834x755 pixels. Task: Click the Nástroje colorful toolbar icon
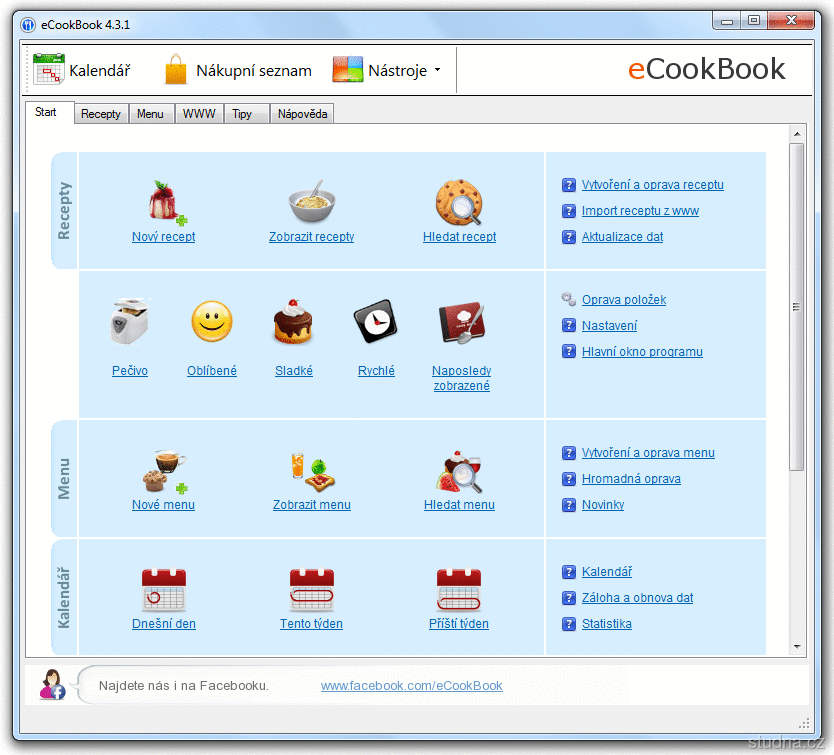point(347,70)
